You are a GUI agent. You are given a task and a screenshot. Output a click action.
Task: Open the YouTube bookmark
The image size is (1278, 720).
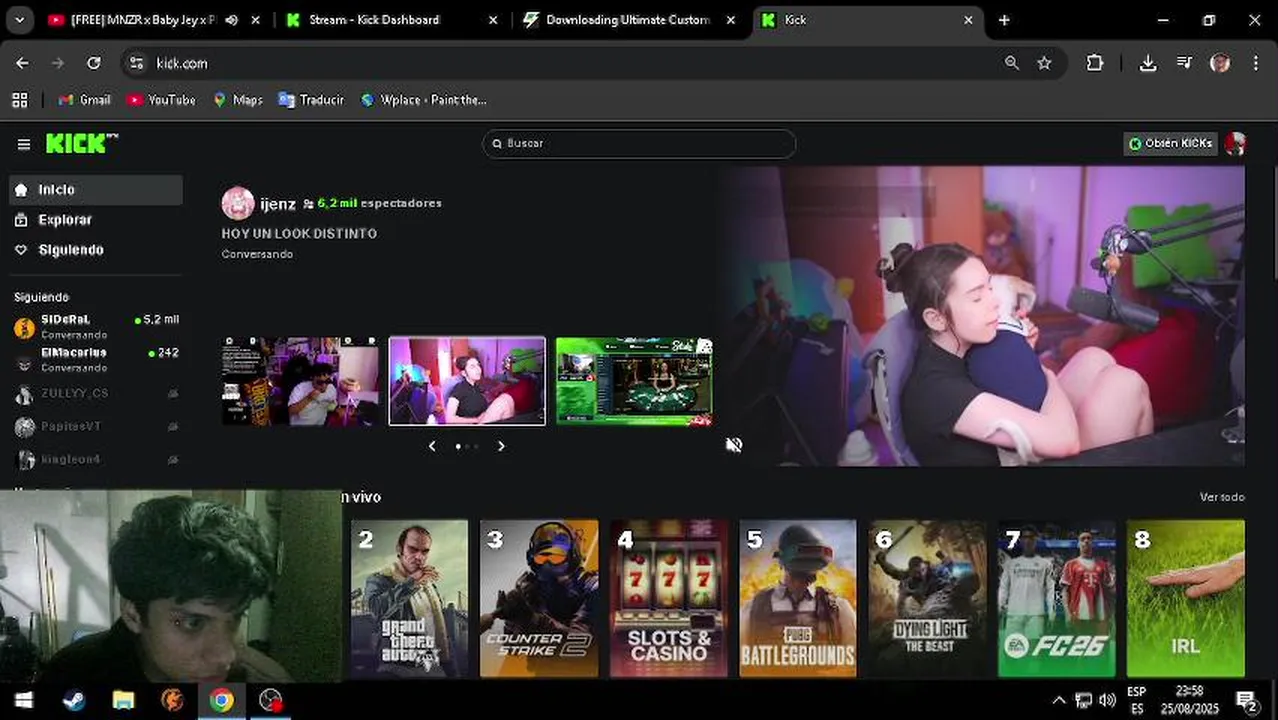tap(161, 100)
